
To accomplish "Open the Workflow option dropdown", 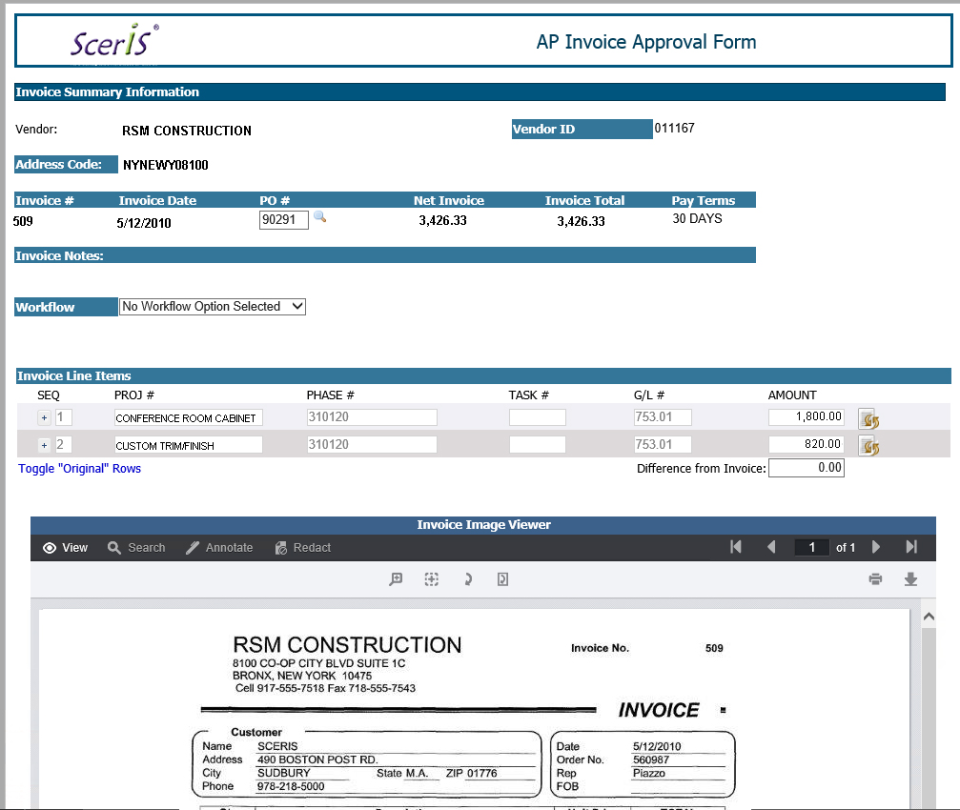I will [x=212, y=307].
